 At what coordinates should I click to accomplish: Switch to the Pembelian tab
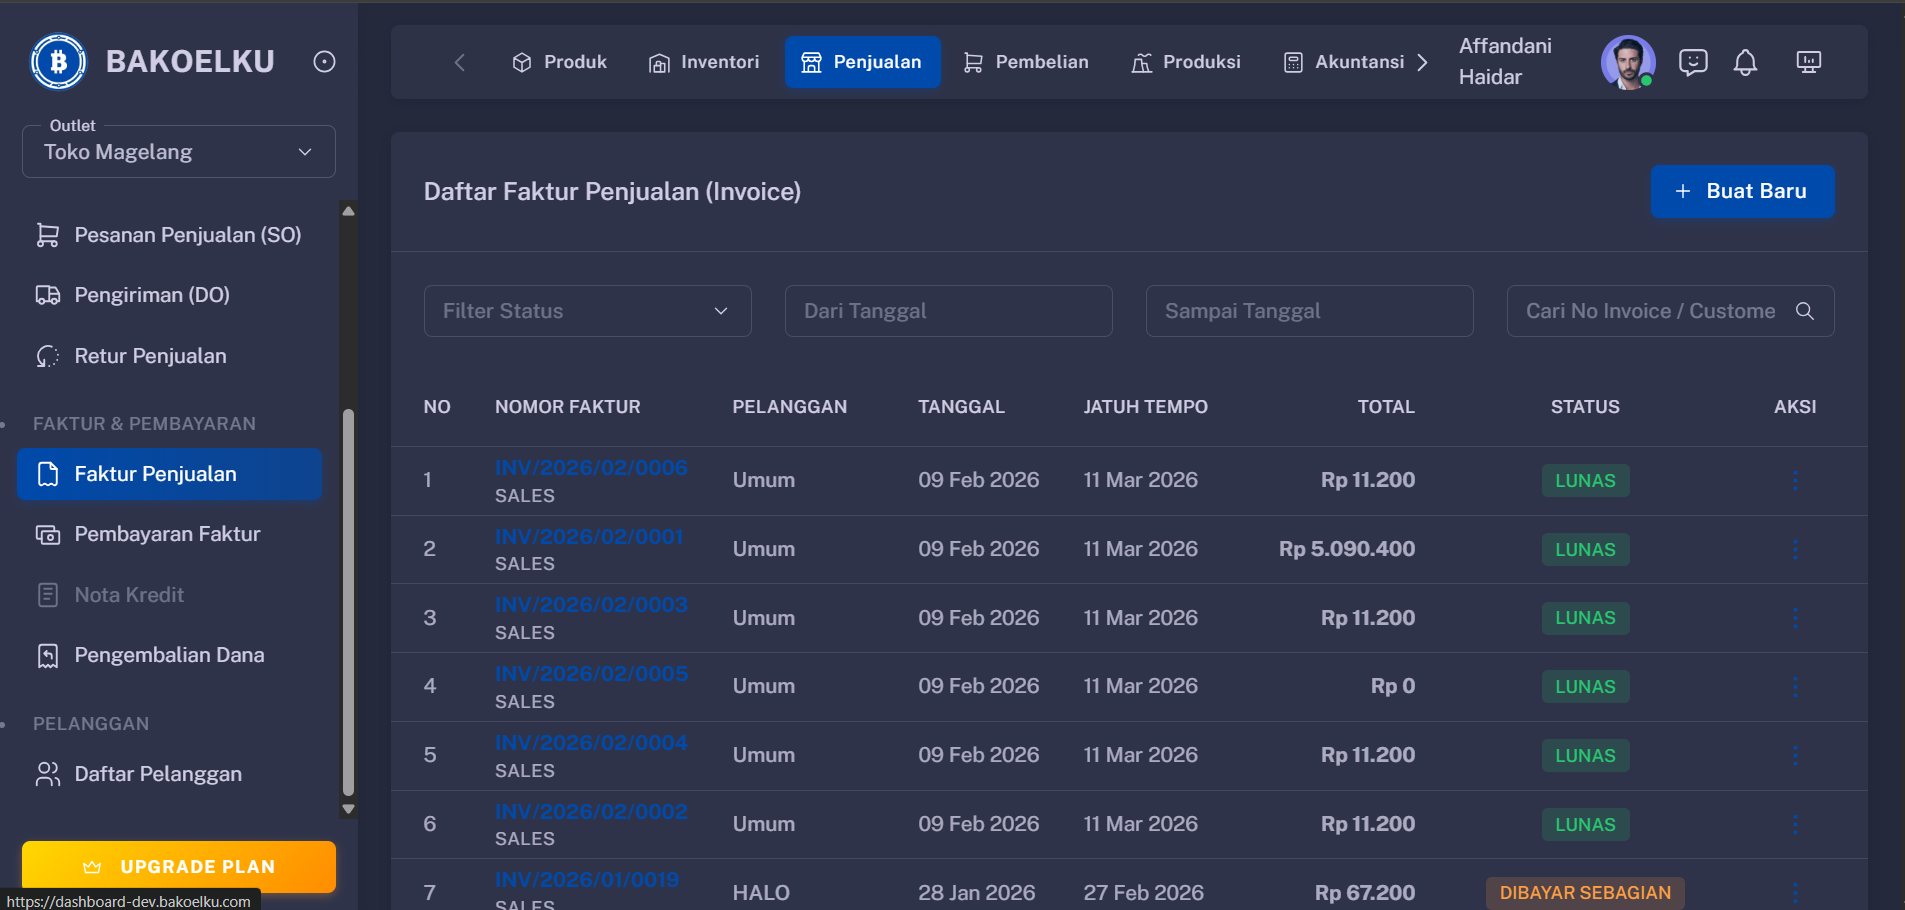[1026, 62]
